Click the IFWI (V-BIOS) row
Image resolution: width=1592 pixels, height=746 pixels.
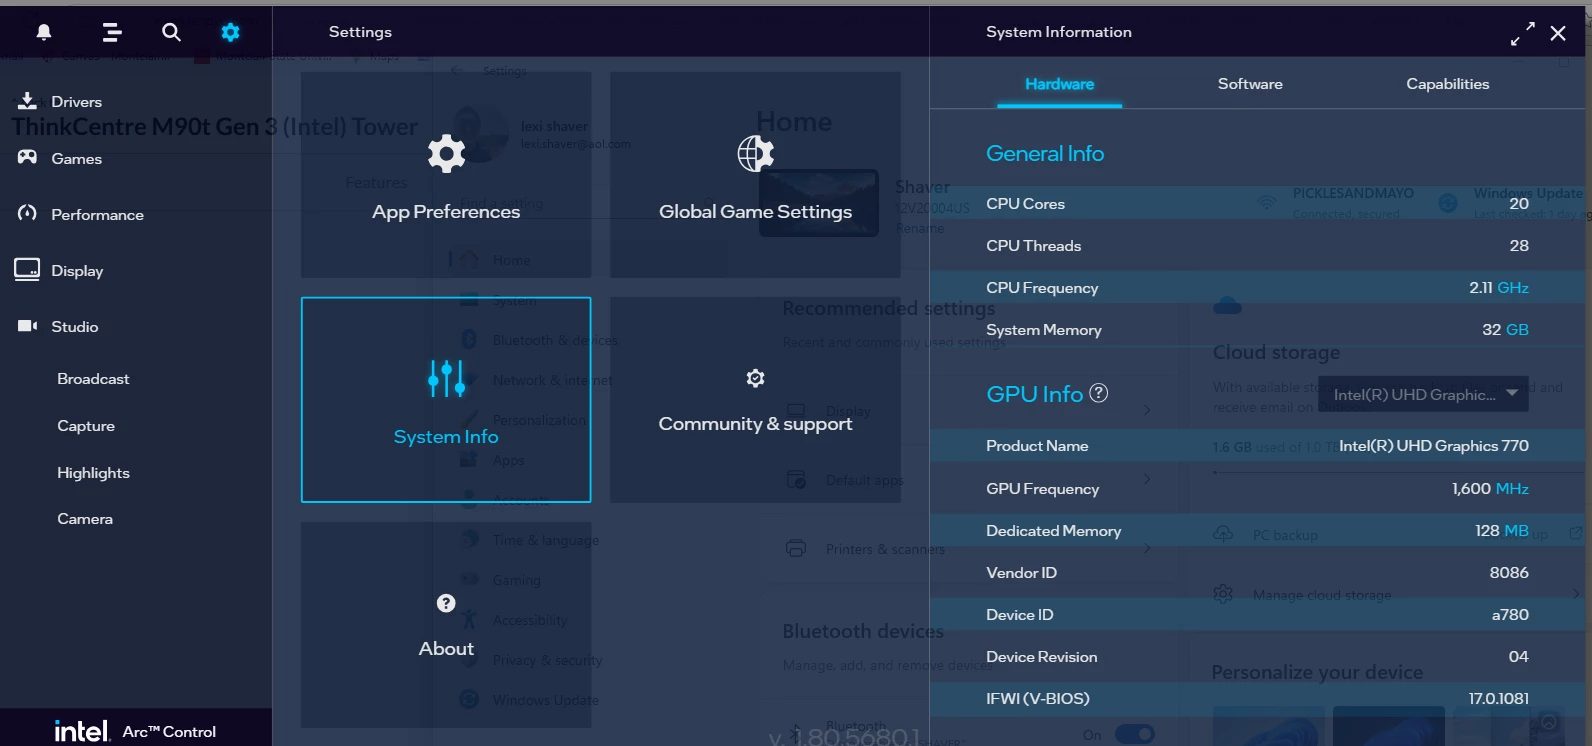tap(1257, 698)
